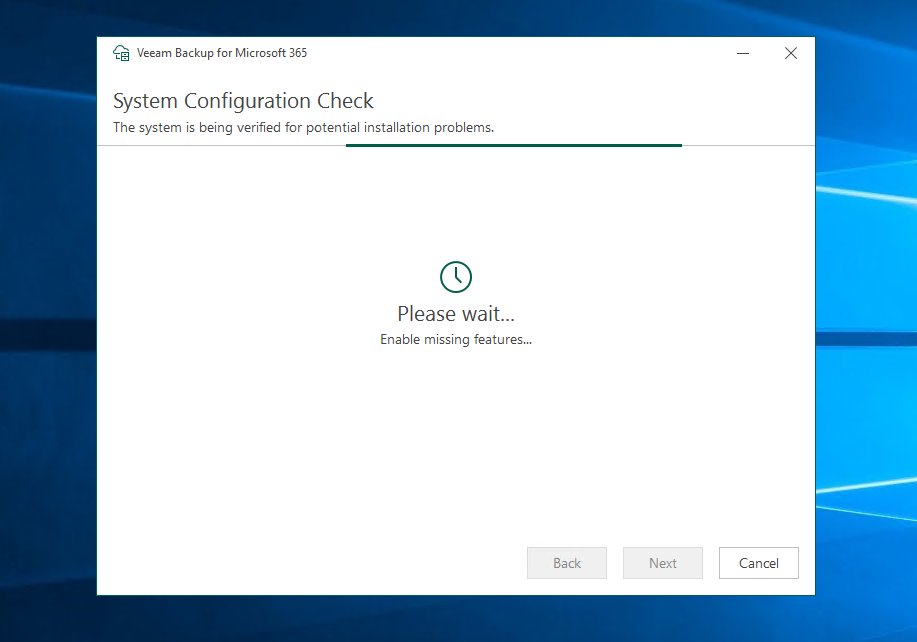Minimize the Veeam installer window
Image resolution: width=917 pixels, height=642 pixels.
pos(743,53)
